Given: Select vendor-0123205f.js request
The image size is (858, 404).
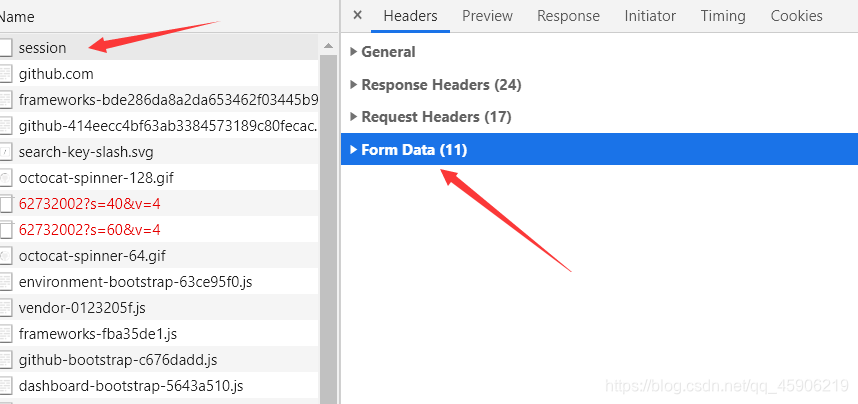Looking at the screenshot, I should tap(159, 308).
